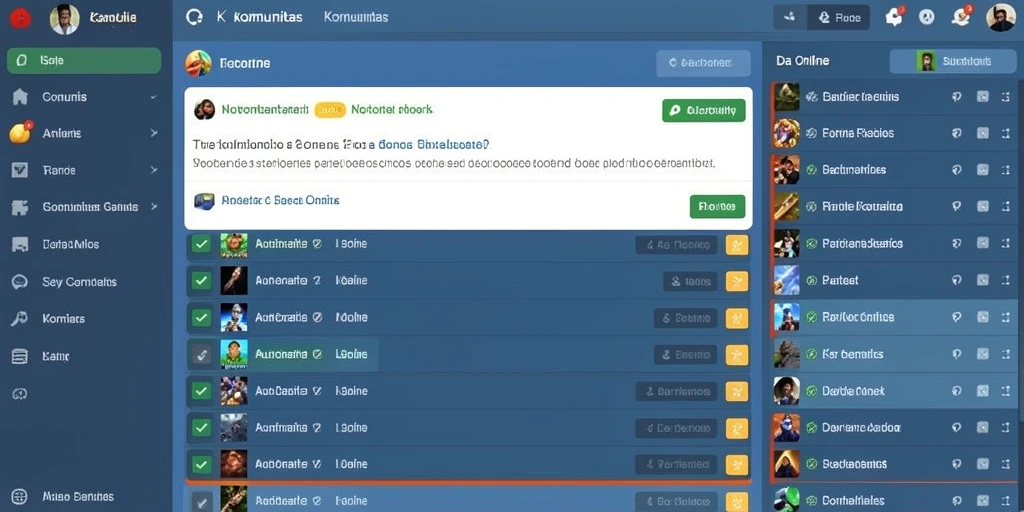This screenshot has height=512, width=1024.
Task: Open the bell icon with the 3 badge
Action: pyautogui.click(x=961, y=17)
